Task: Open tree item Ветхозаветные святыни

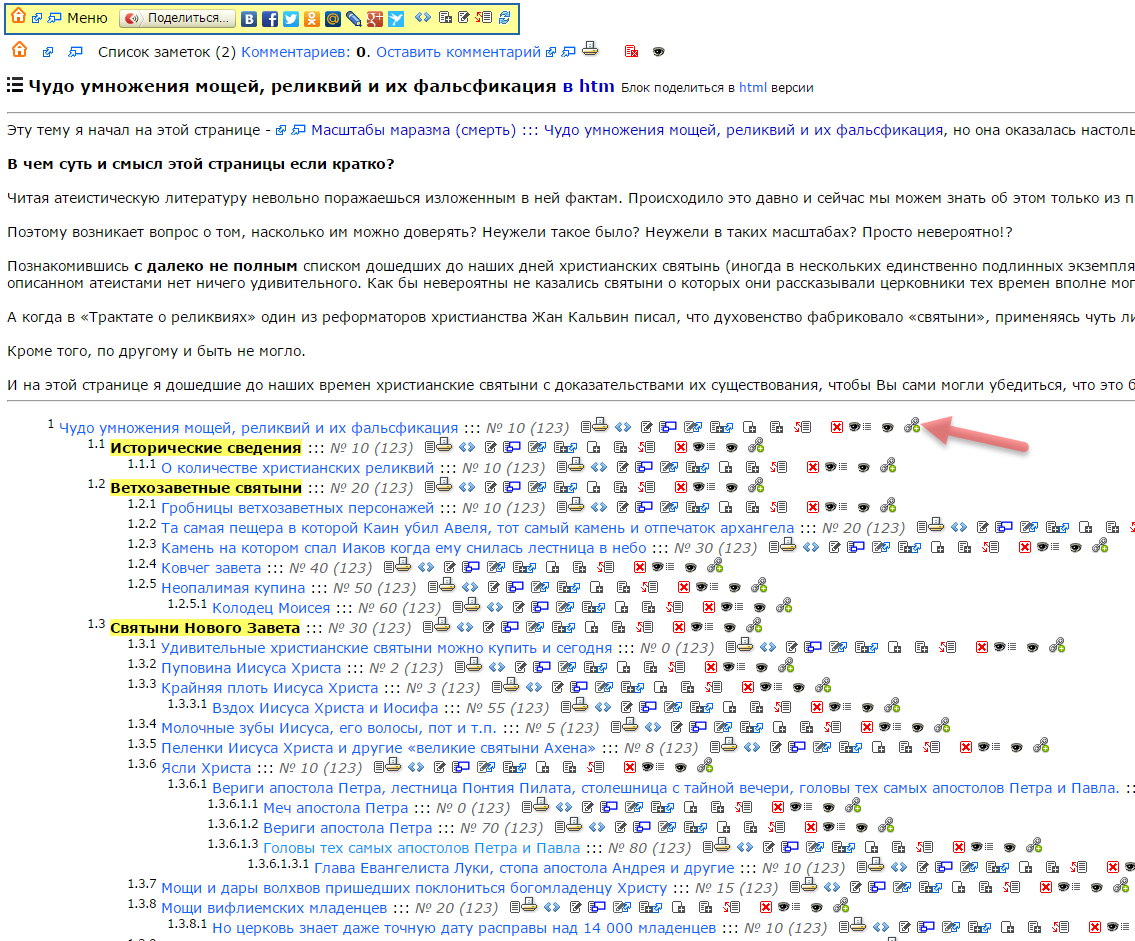Action: (206, 487)
